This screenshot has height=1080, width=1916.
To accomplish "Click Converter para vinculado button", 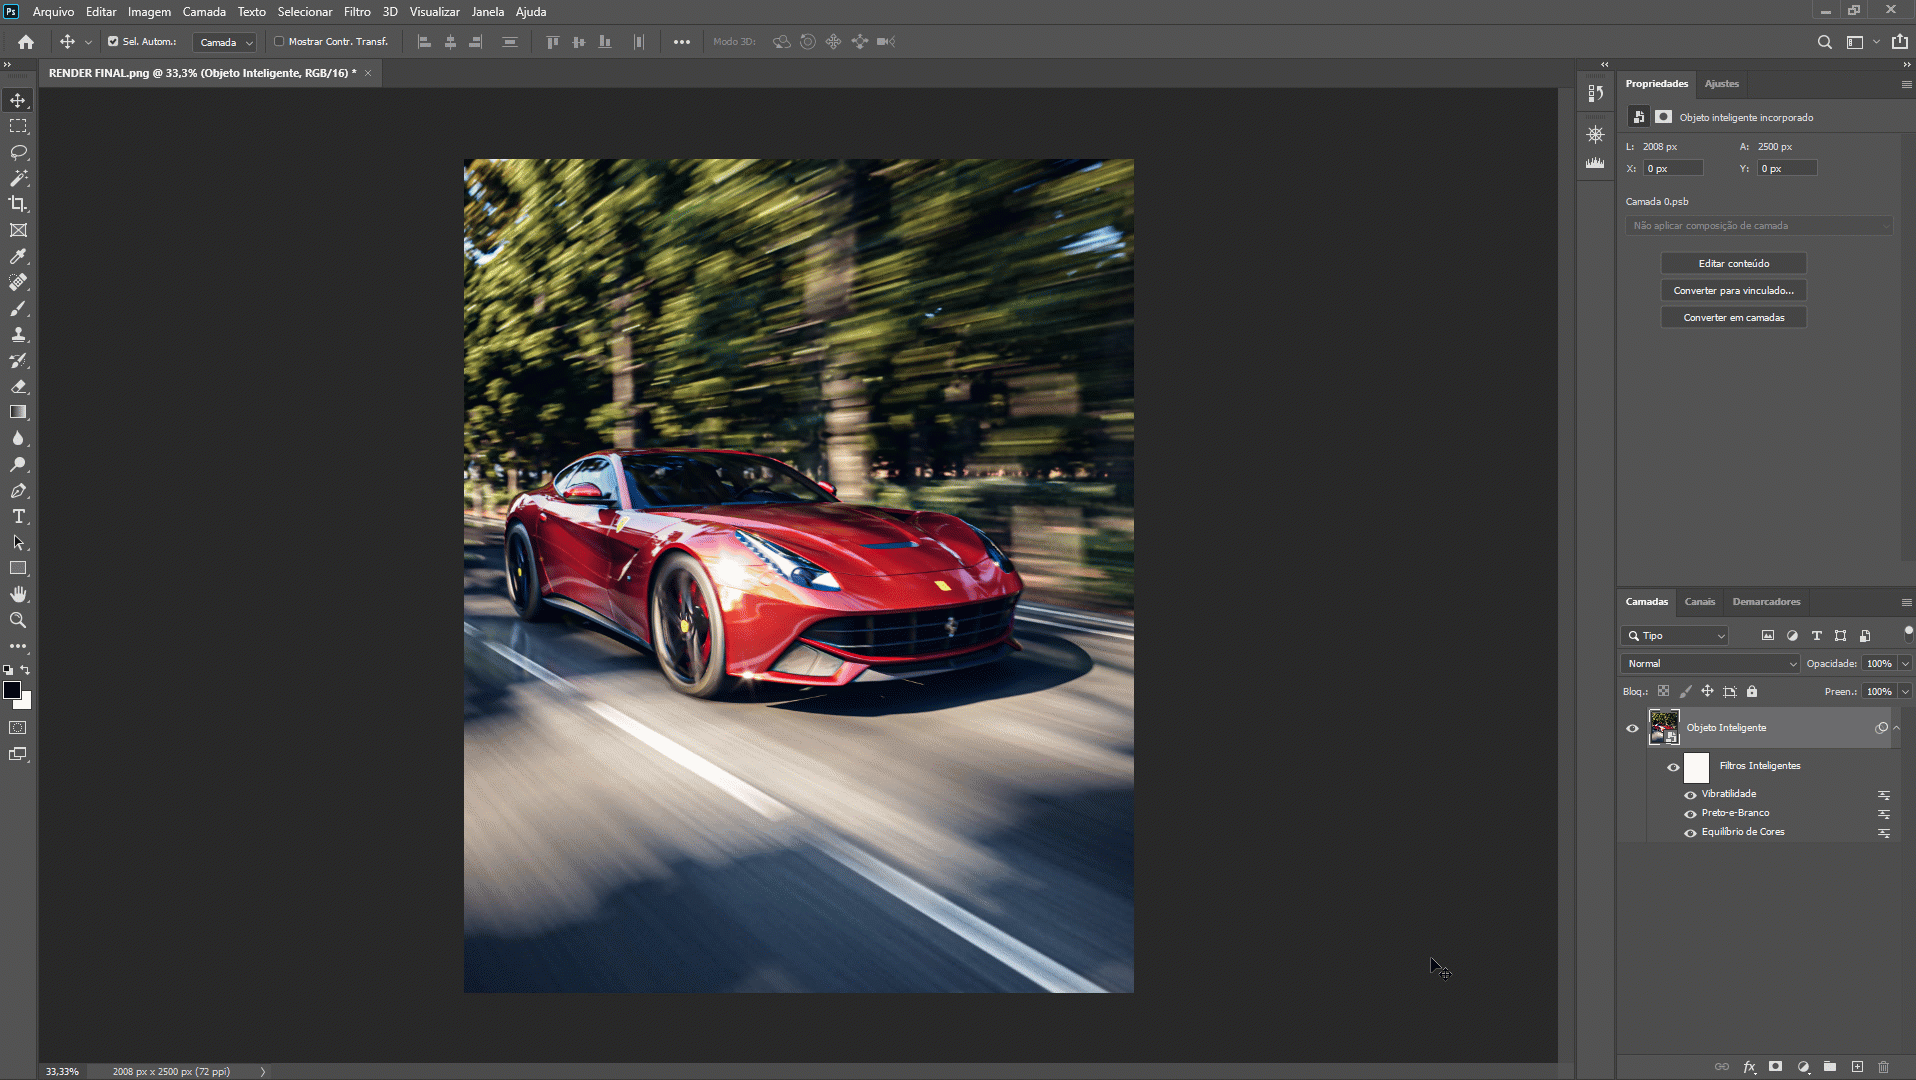I will coord(1733,291).
